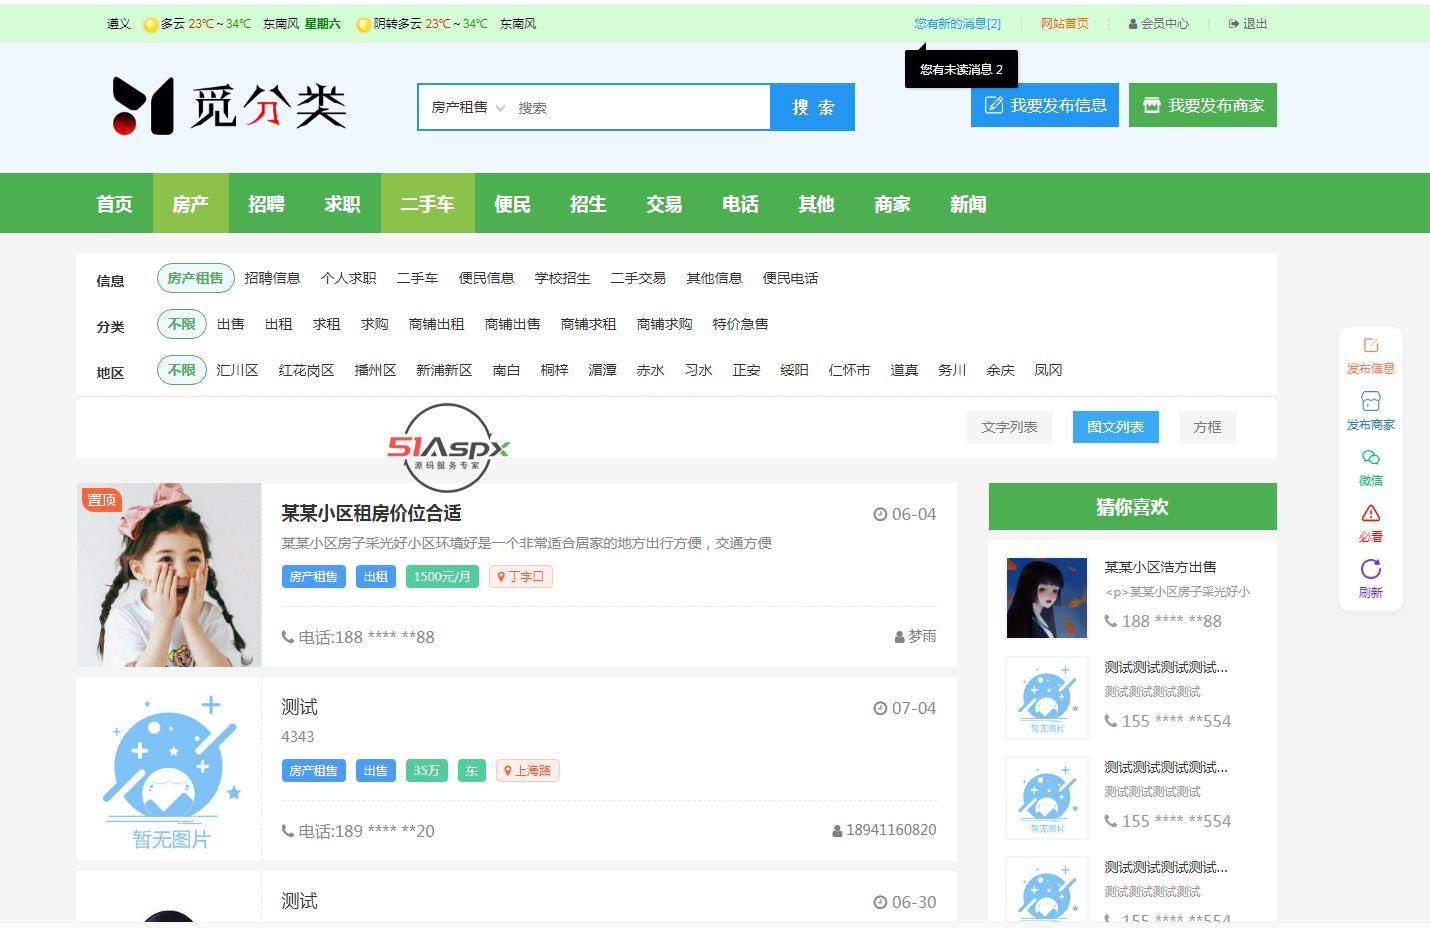Click 我要发布信息 button

coord(1045,105)
